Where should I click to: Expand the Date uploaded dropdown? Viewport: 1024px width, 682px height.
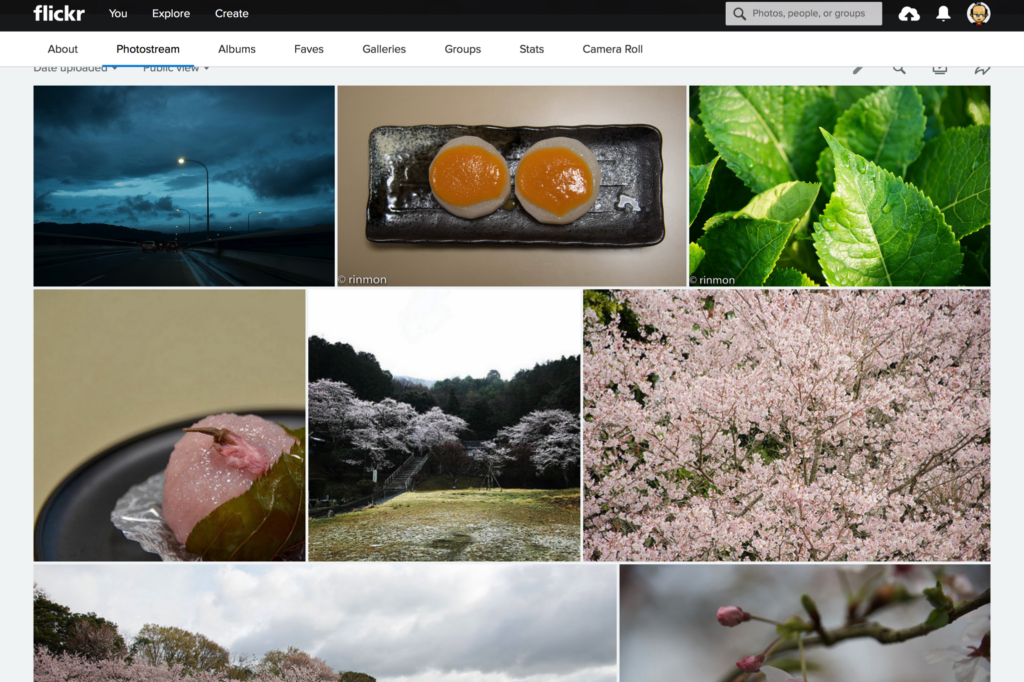tap(75, 69)
